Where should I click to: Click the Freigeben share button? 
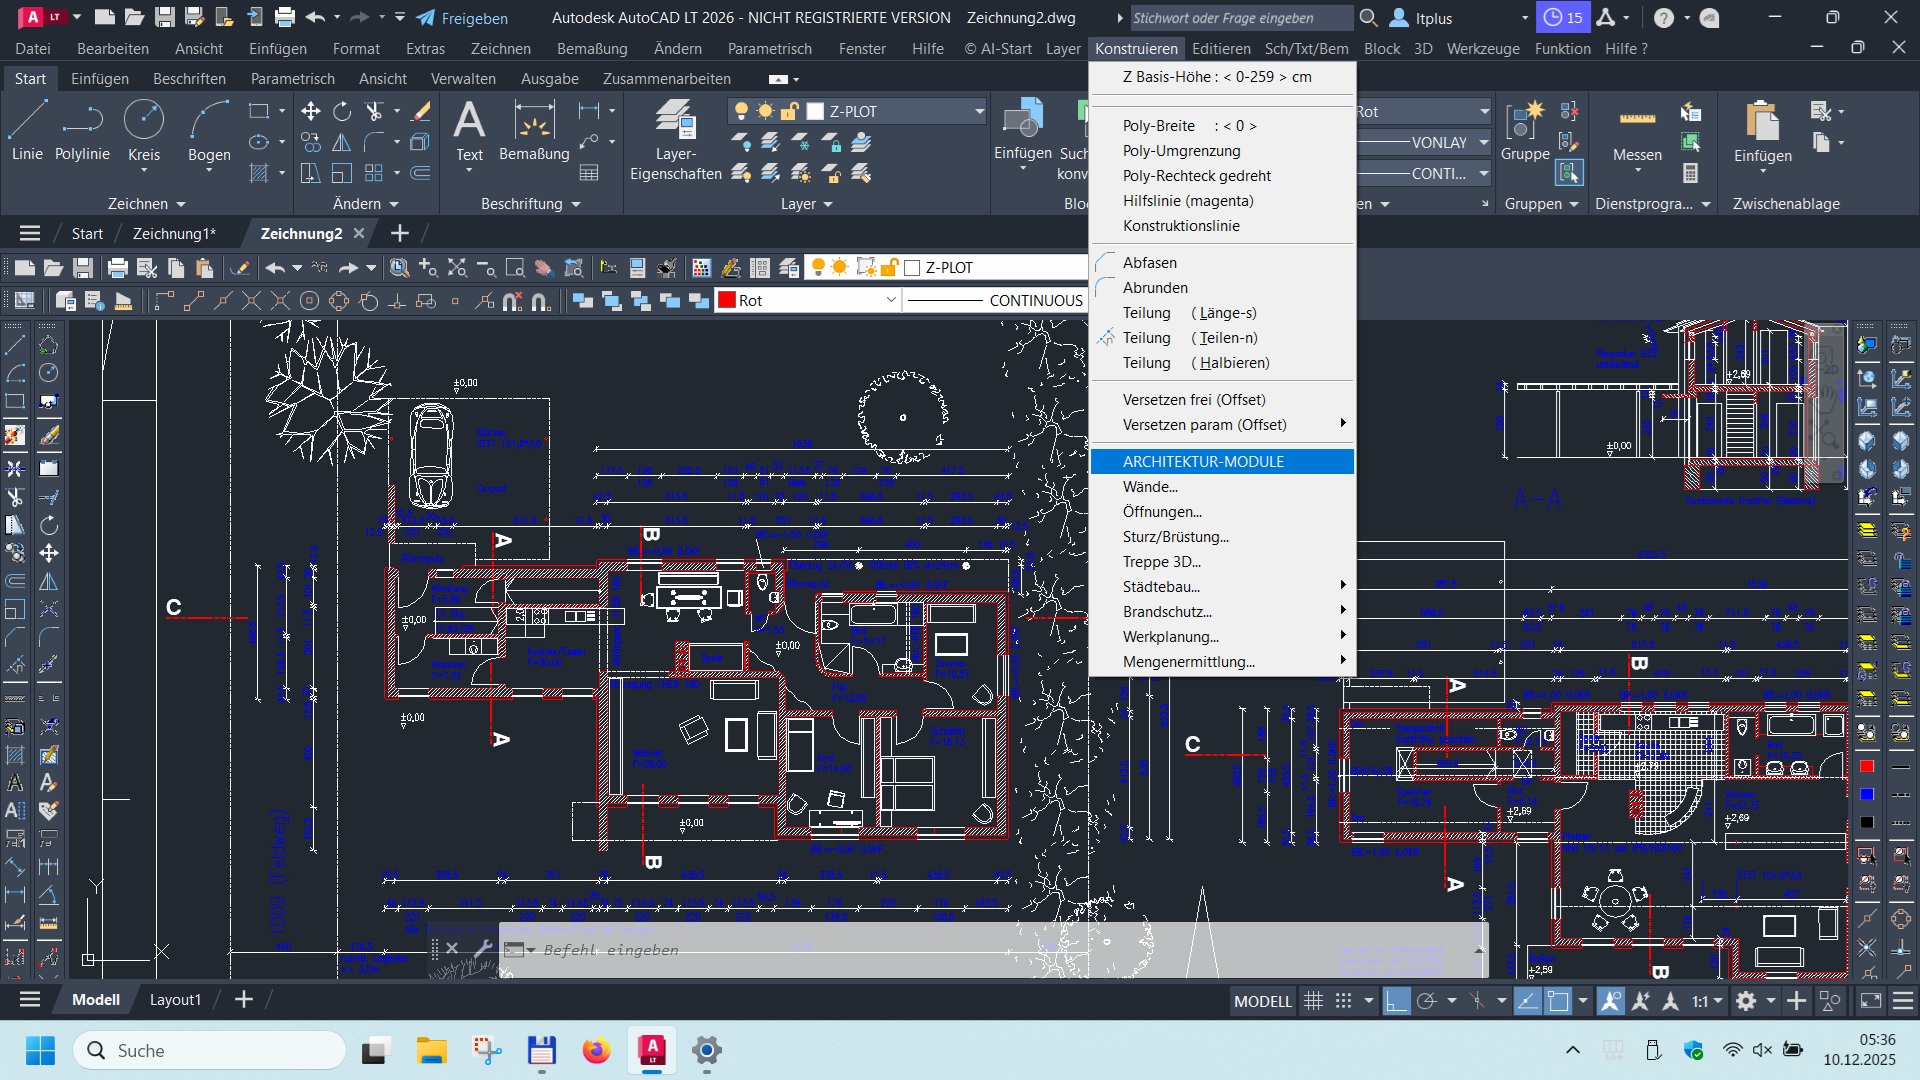pyautogui.click(x=462, y=18)
